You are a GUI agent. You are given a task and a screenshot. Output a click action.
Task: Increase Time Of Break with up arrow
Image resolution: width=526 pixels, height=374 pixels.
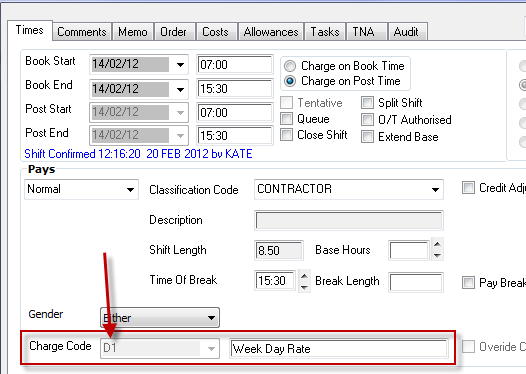point(304,276)
